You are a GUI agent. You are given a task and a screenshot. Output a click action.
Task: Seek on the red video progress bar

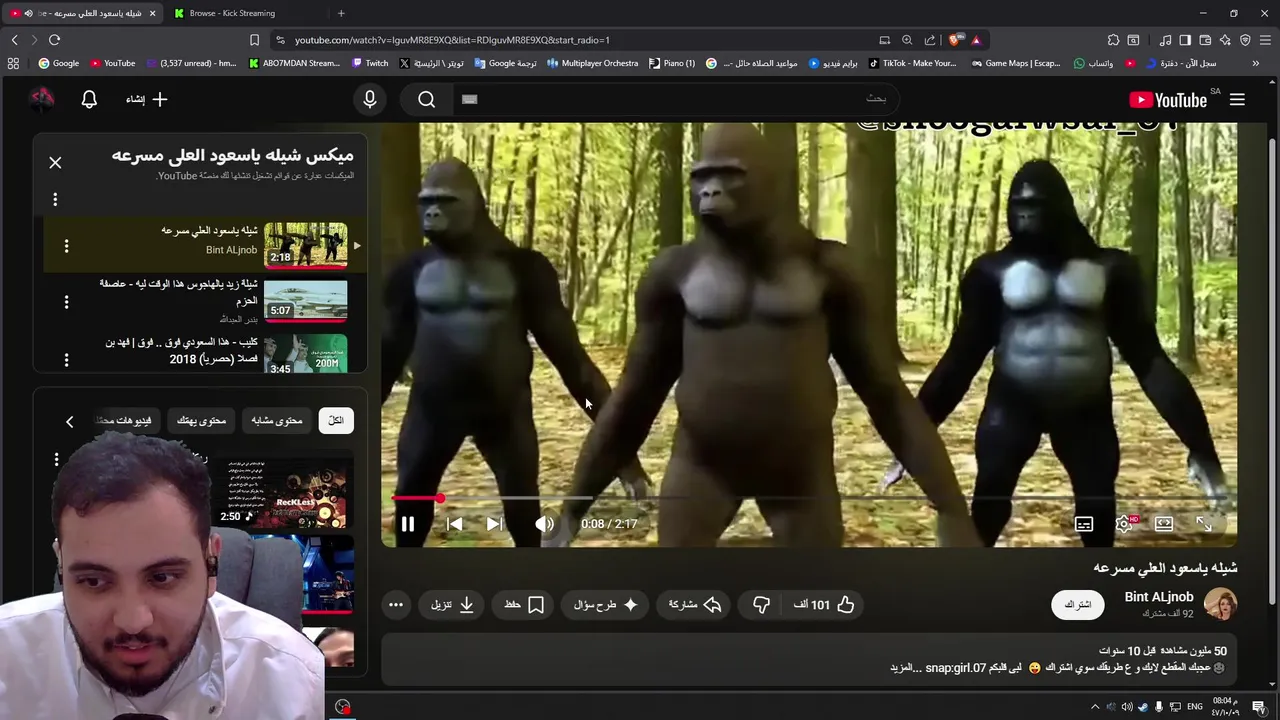[809, 497]
